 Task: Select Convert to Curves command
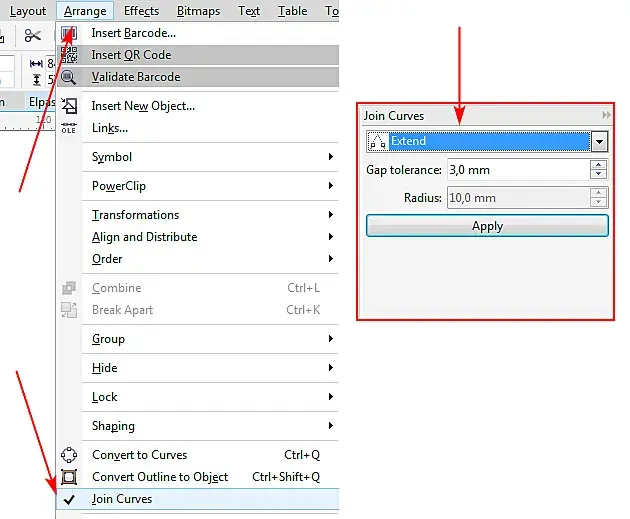[x=198, y=455]
